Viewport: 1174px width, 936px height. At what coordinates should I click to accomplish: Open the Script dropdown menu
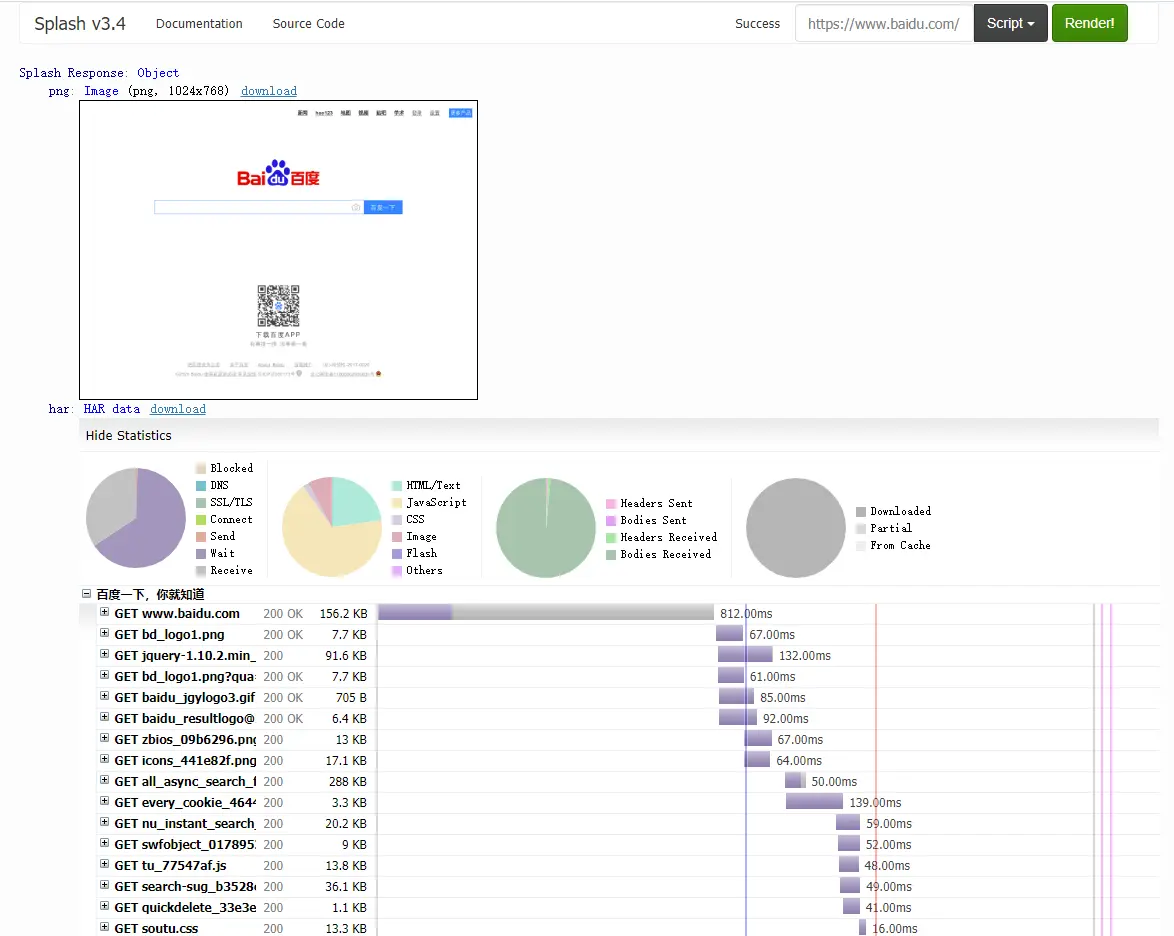[1010, 23]
